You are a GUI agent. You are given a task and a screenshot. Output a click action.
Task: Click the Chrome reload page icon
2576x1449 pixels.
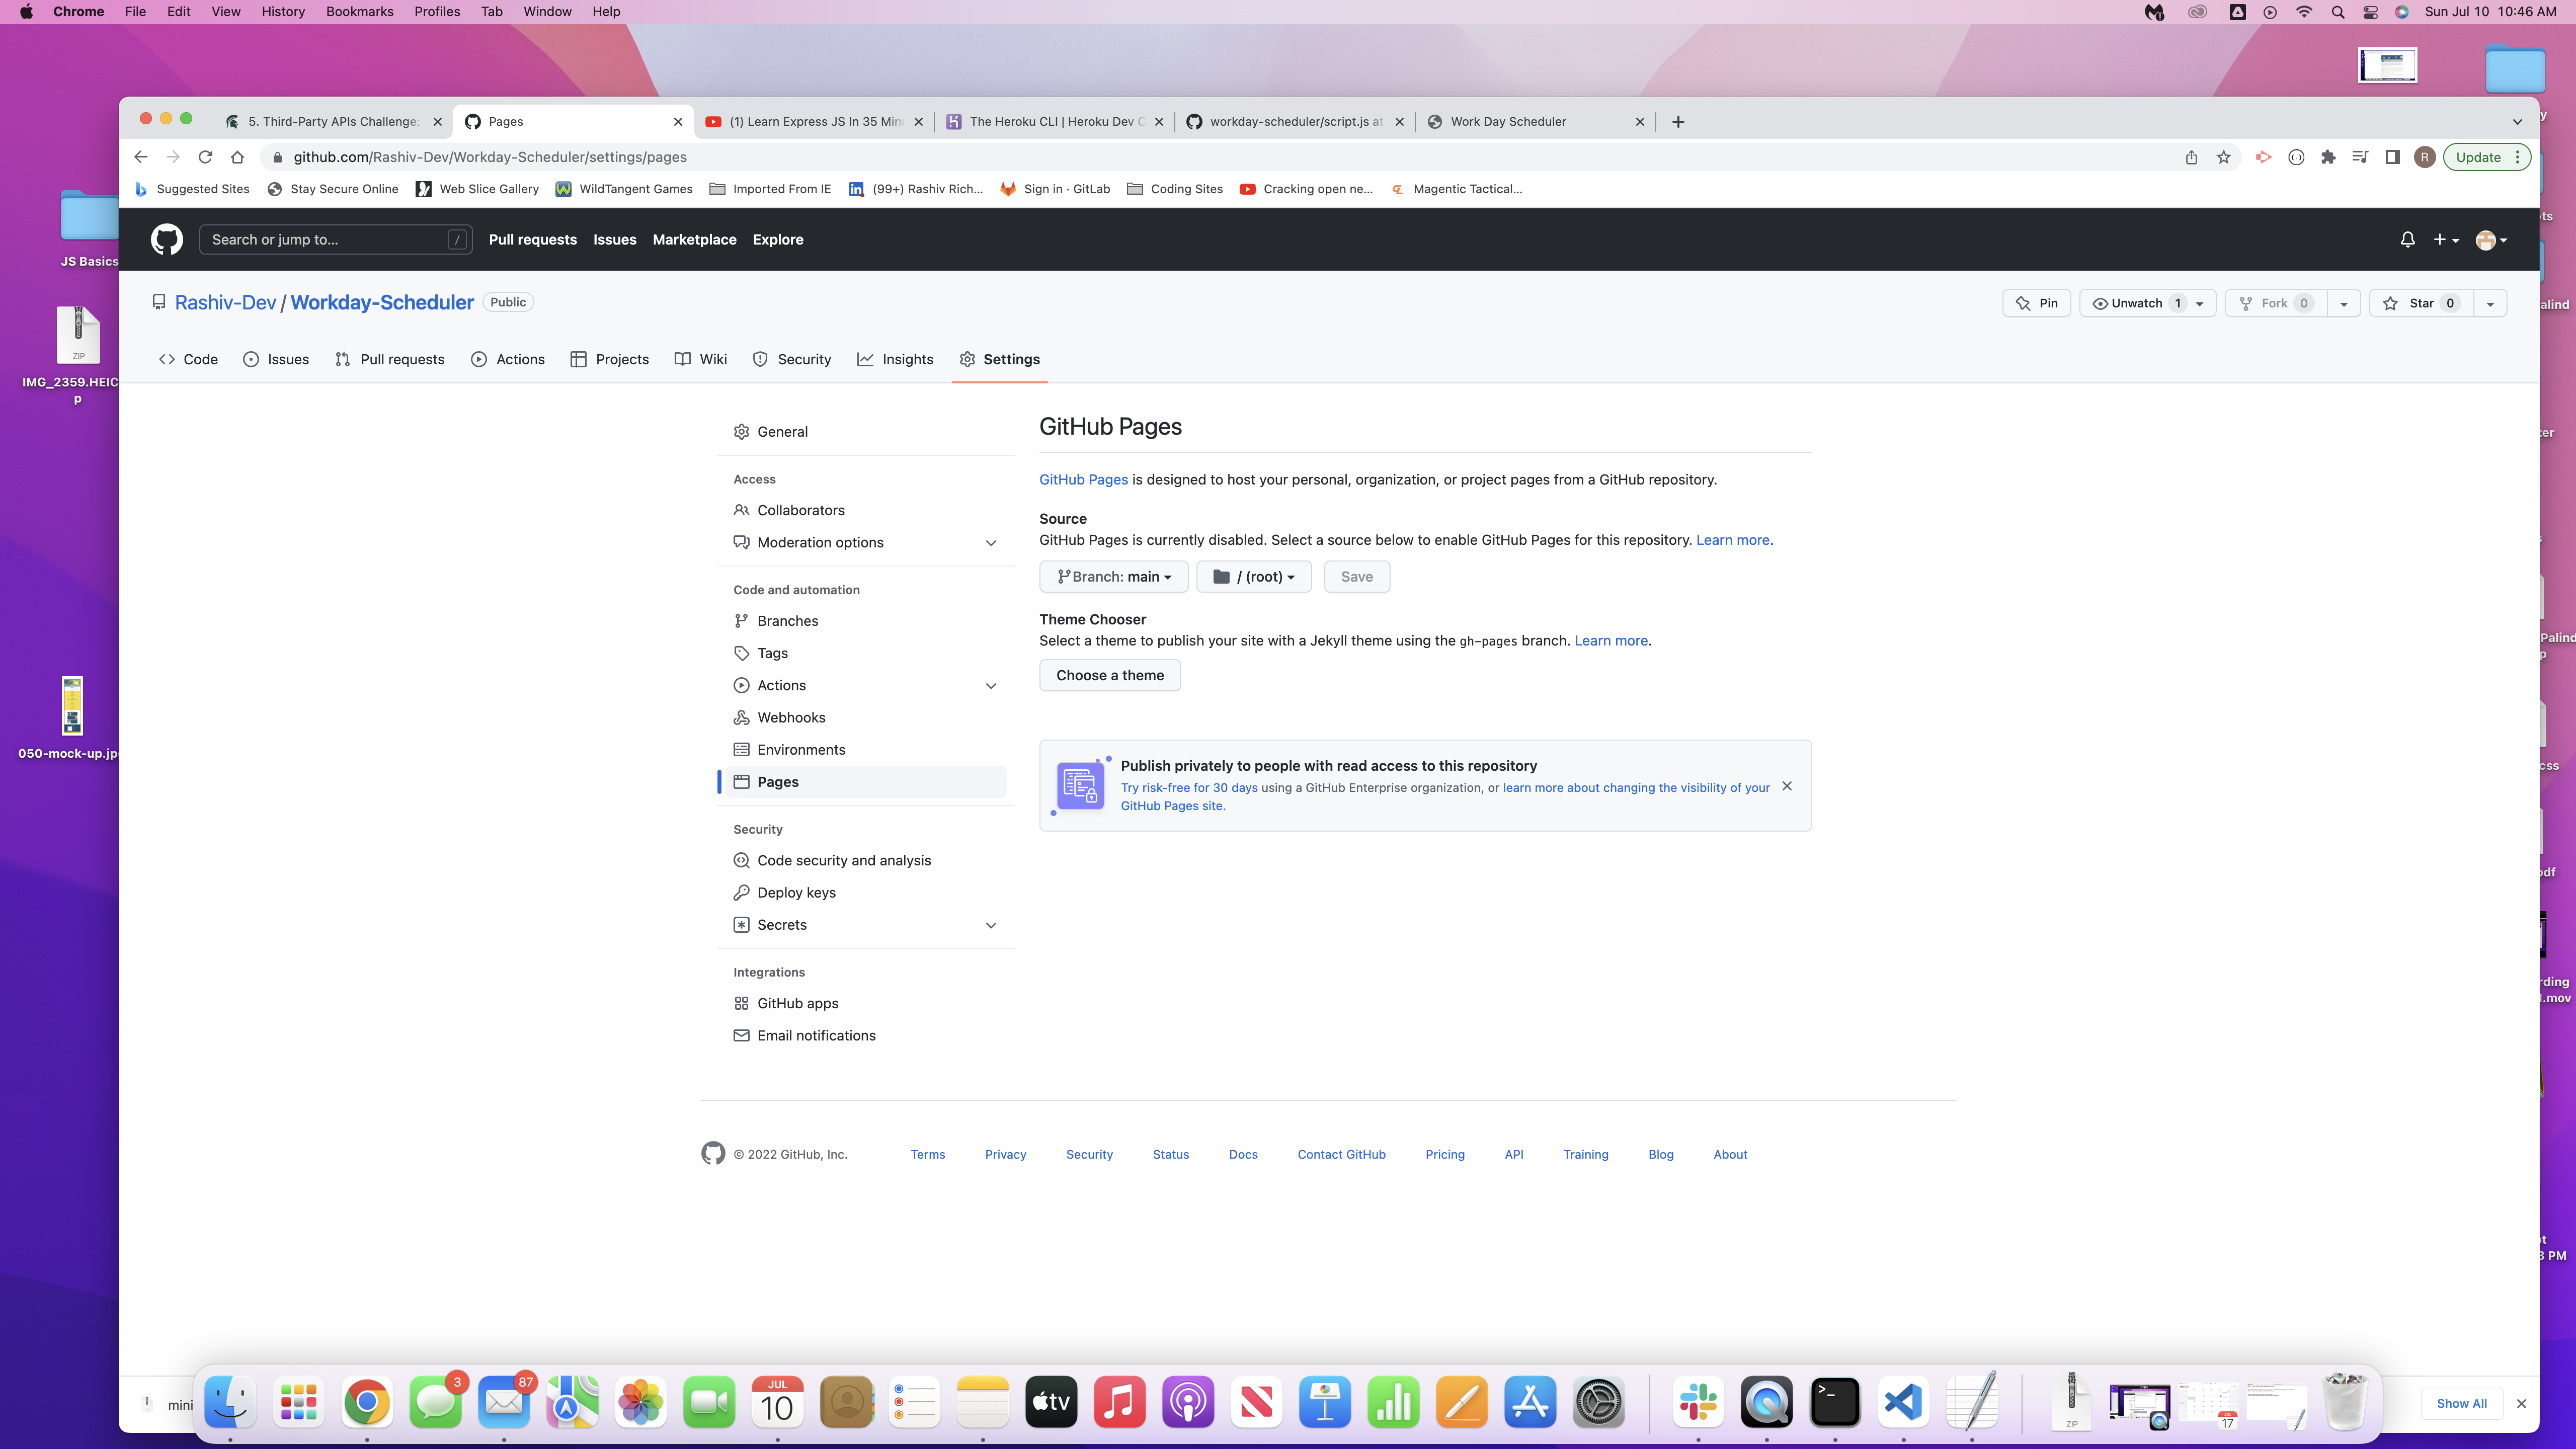(205, 157)
